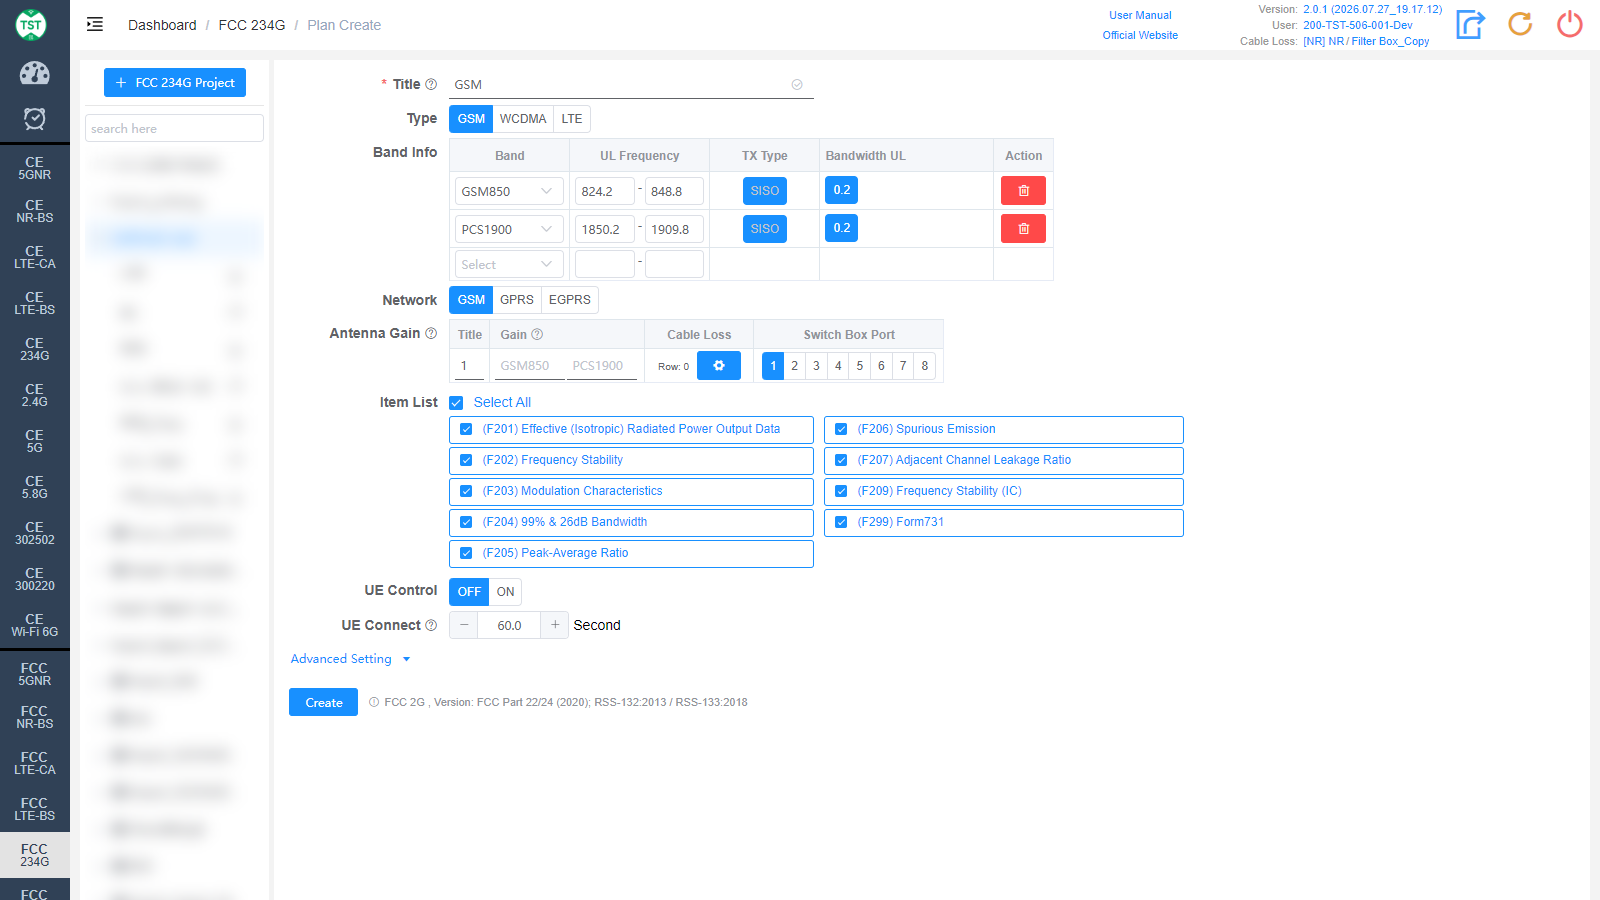Screen dimensions: 1600x900
Task: Uncheck F204 99% & 26dB Bandwidth
Action: click(466, 522)
